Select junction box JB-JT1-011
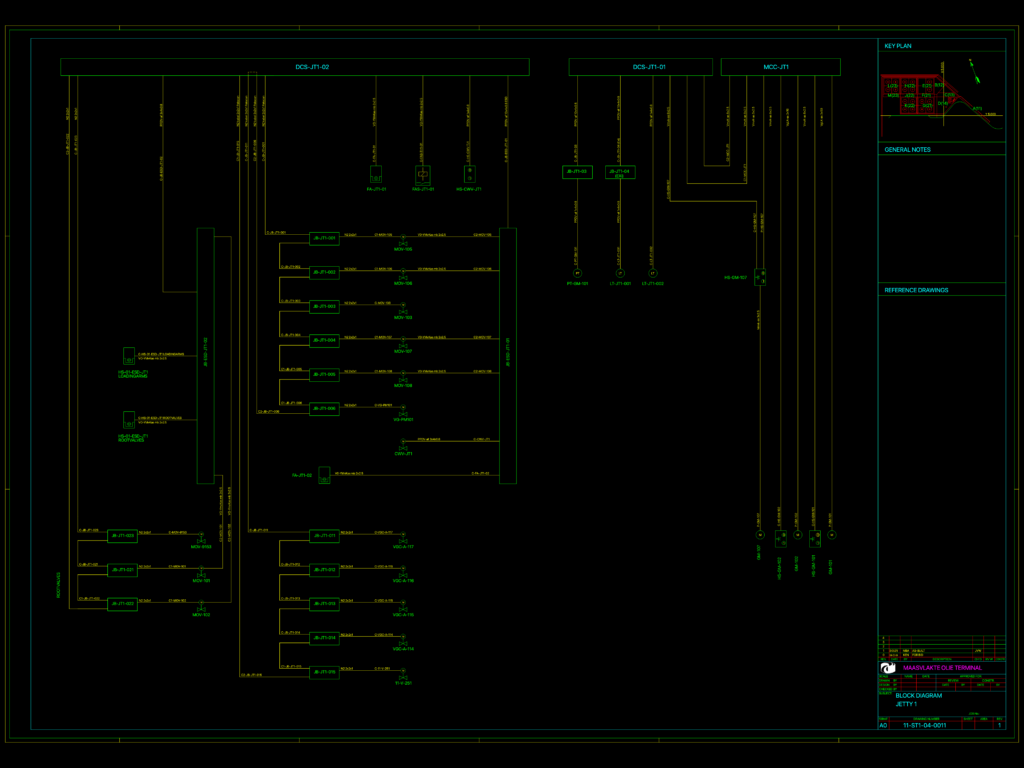Image resolution: width=1024 pixels, height=768 pixels. coord(324,536)
